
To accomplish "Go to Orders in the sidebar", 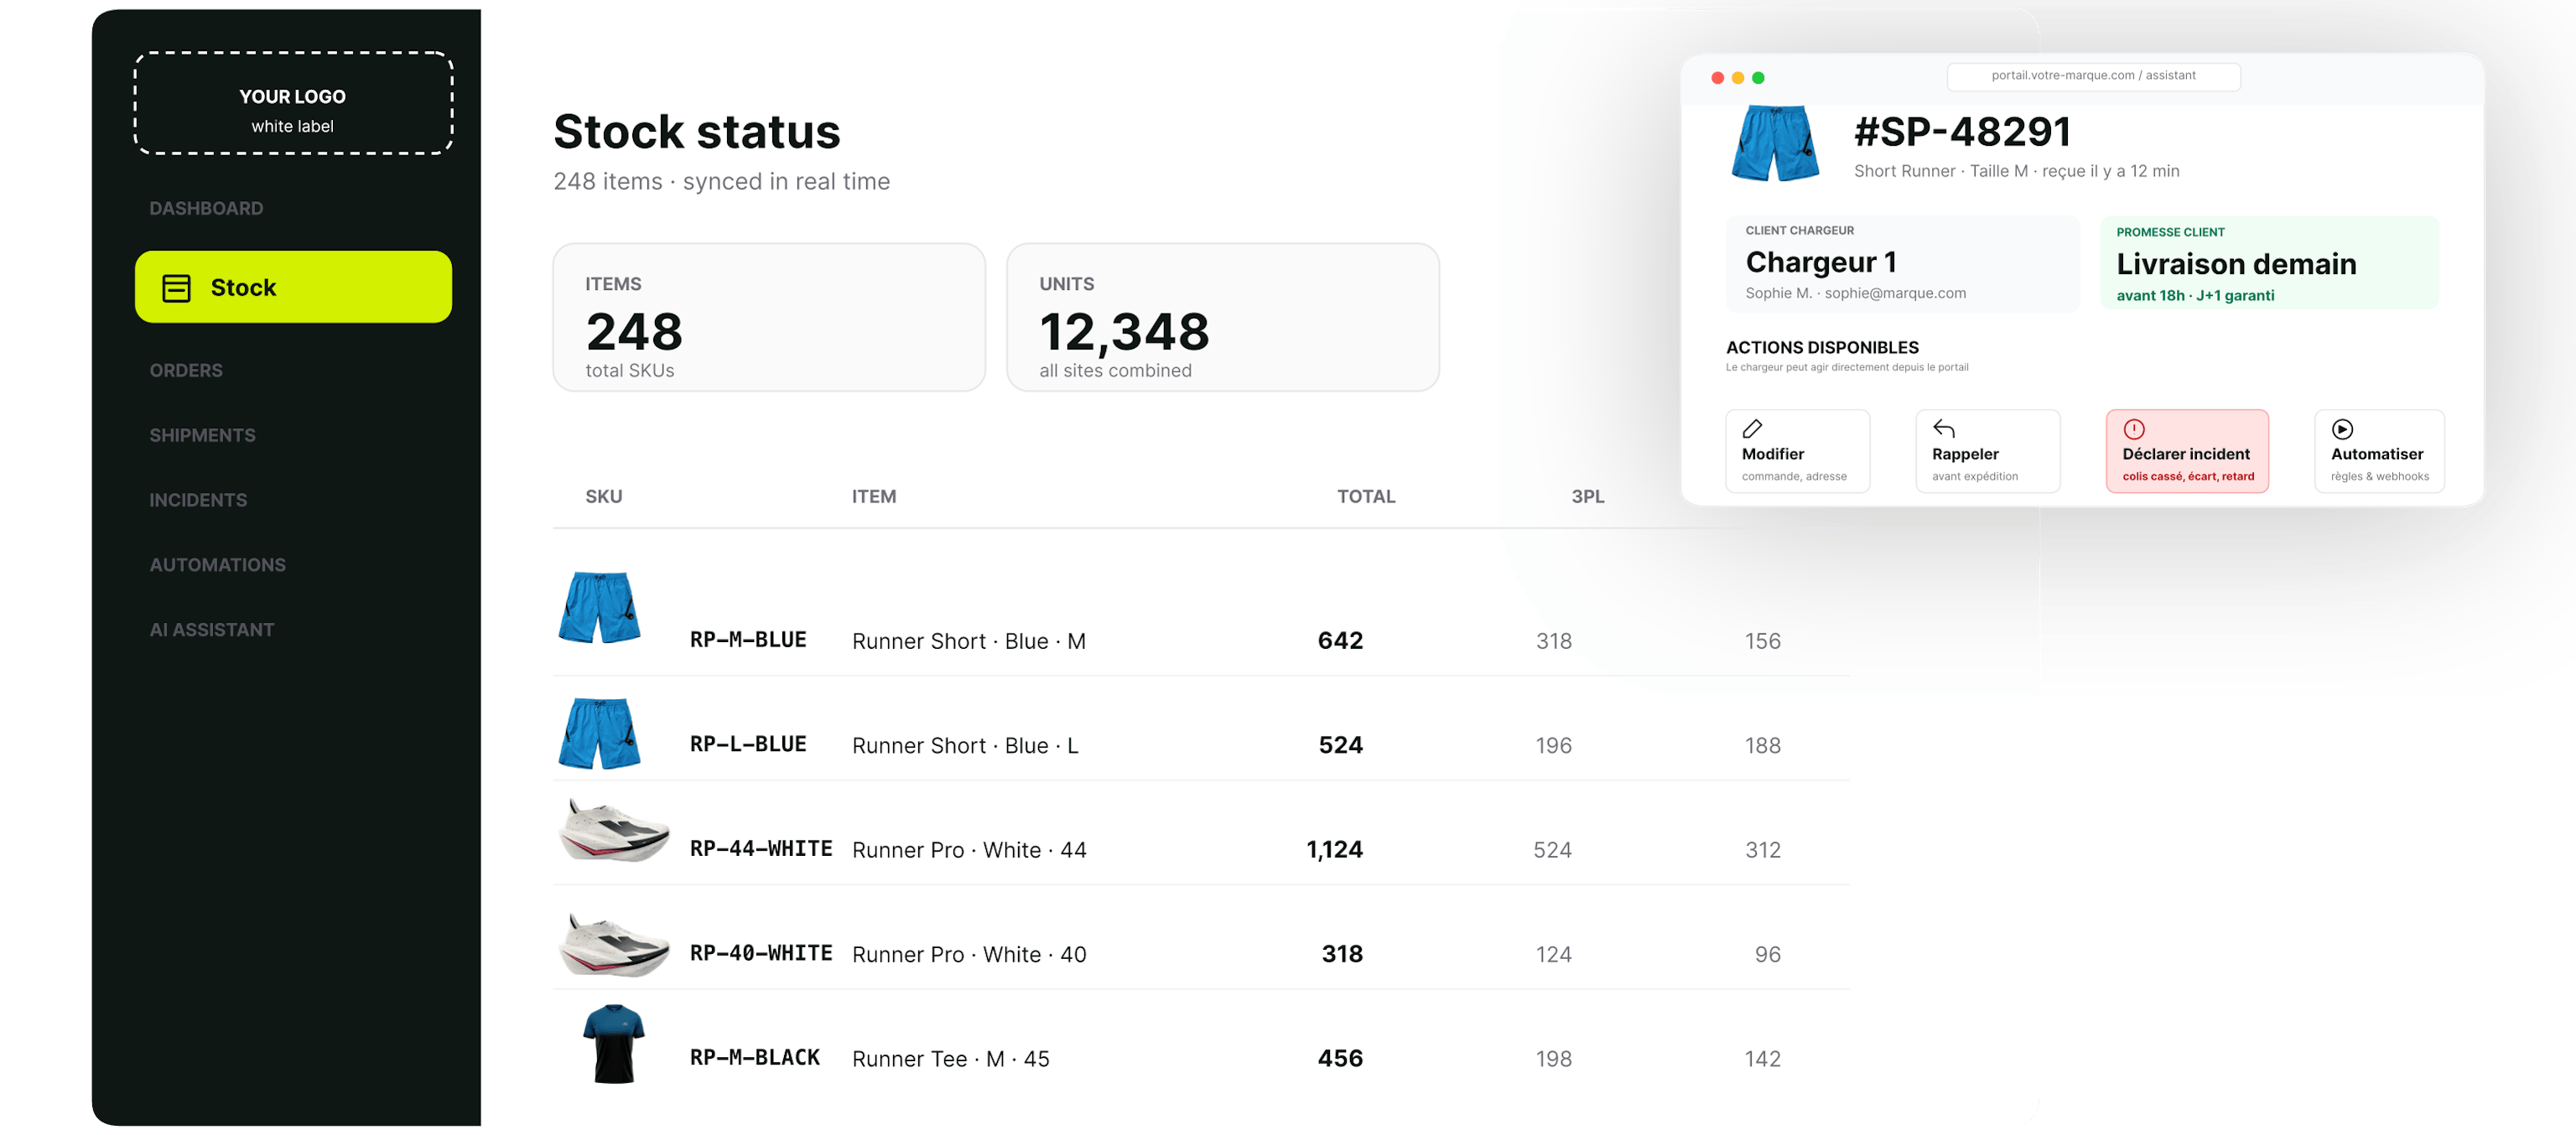I will 186,370.
